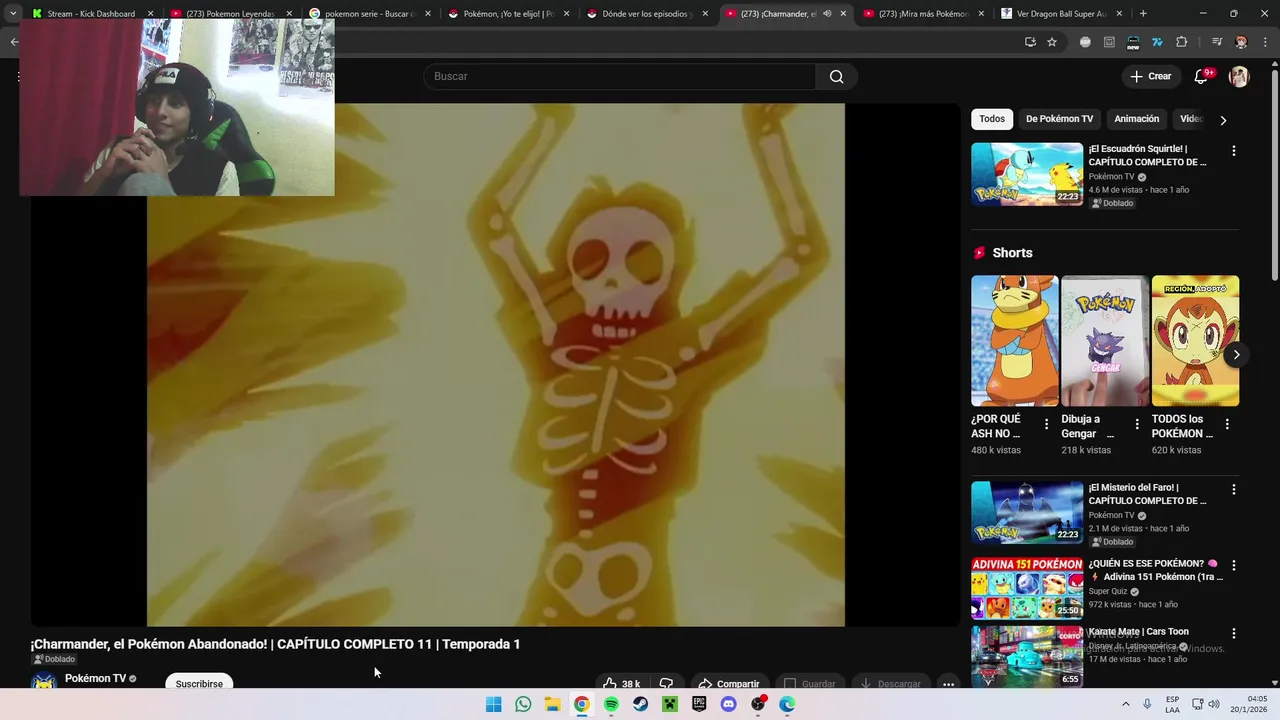This screenshot has height=720, width=1280.
Task: Open YouTube notifications bell
Action: [1201, 77]
